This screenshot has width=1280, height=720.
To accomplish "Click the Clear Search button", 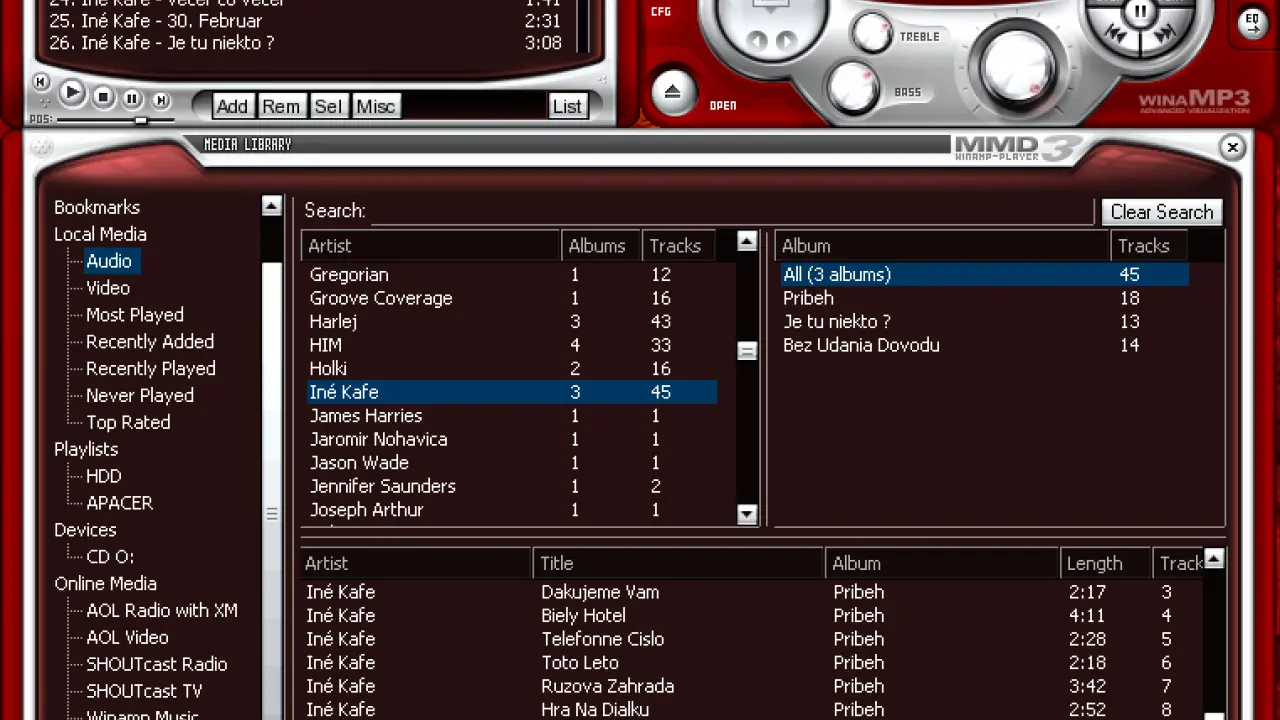I will (x=1161, y=212).
